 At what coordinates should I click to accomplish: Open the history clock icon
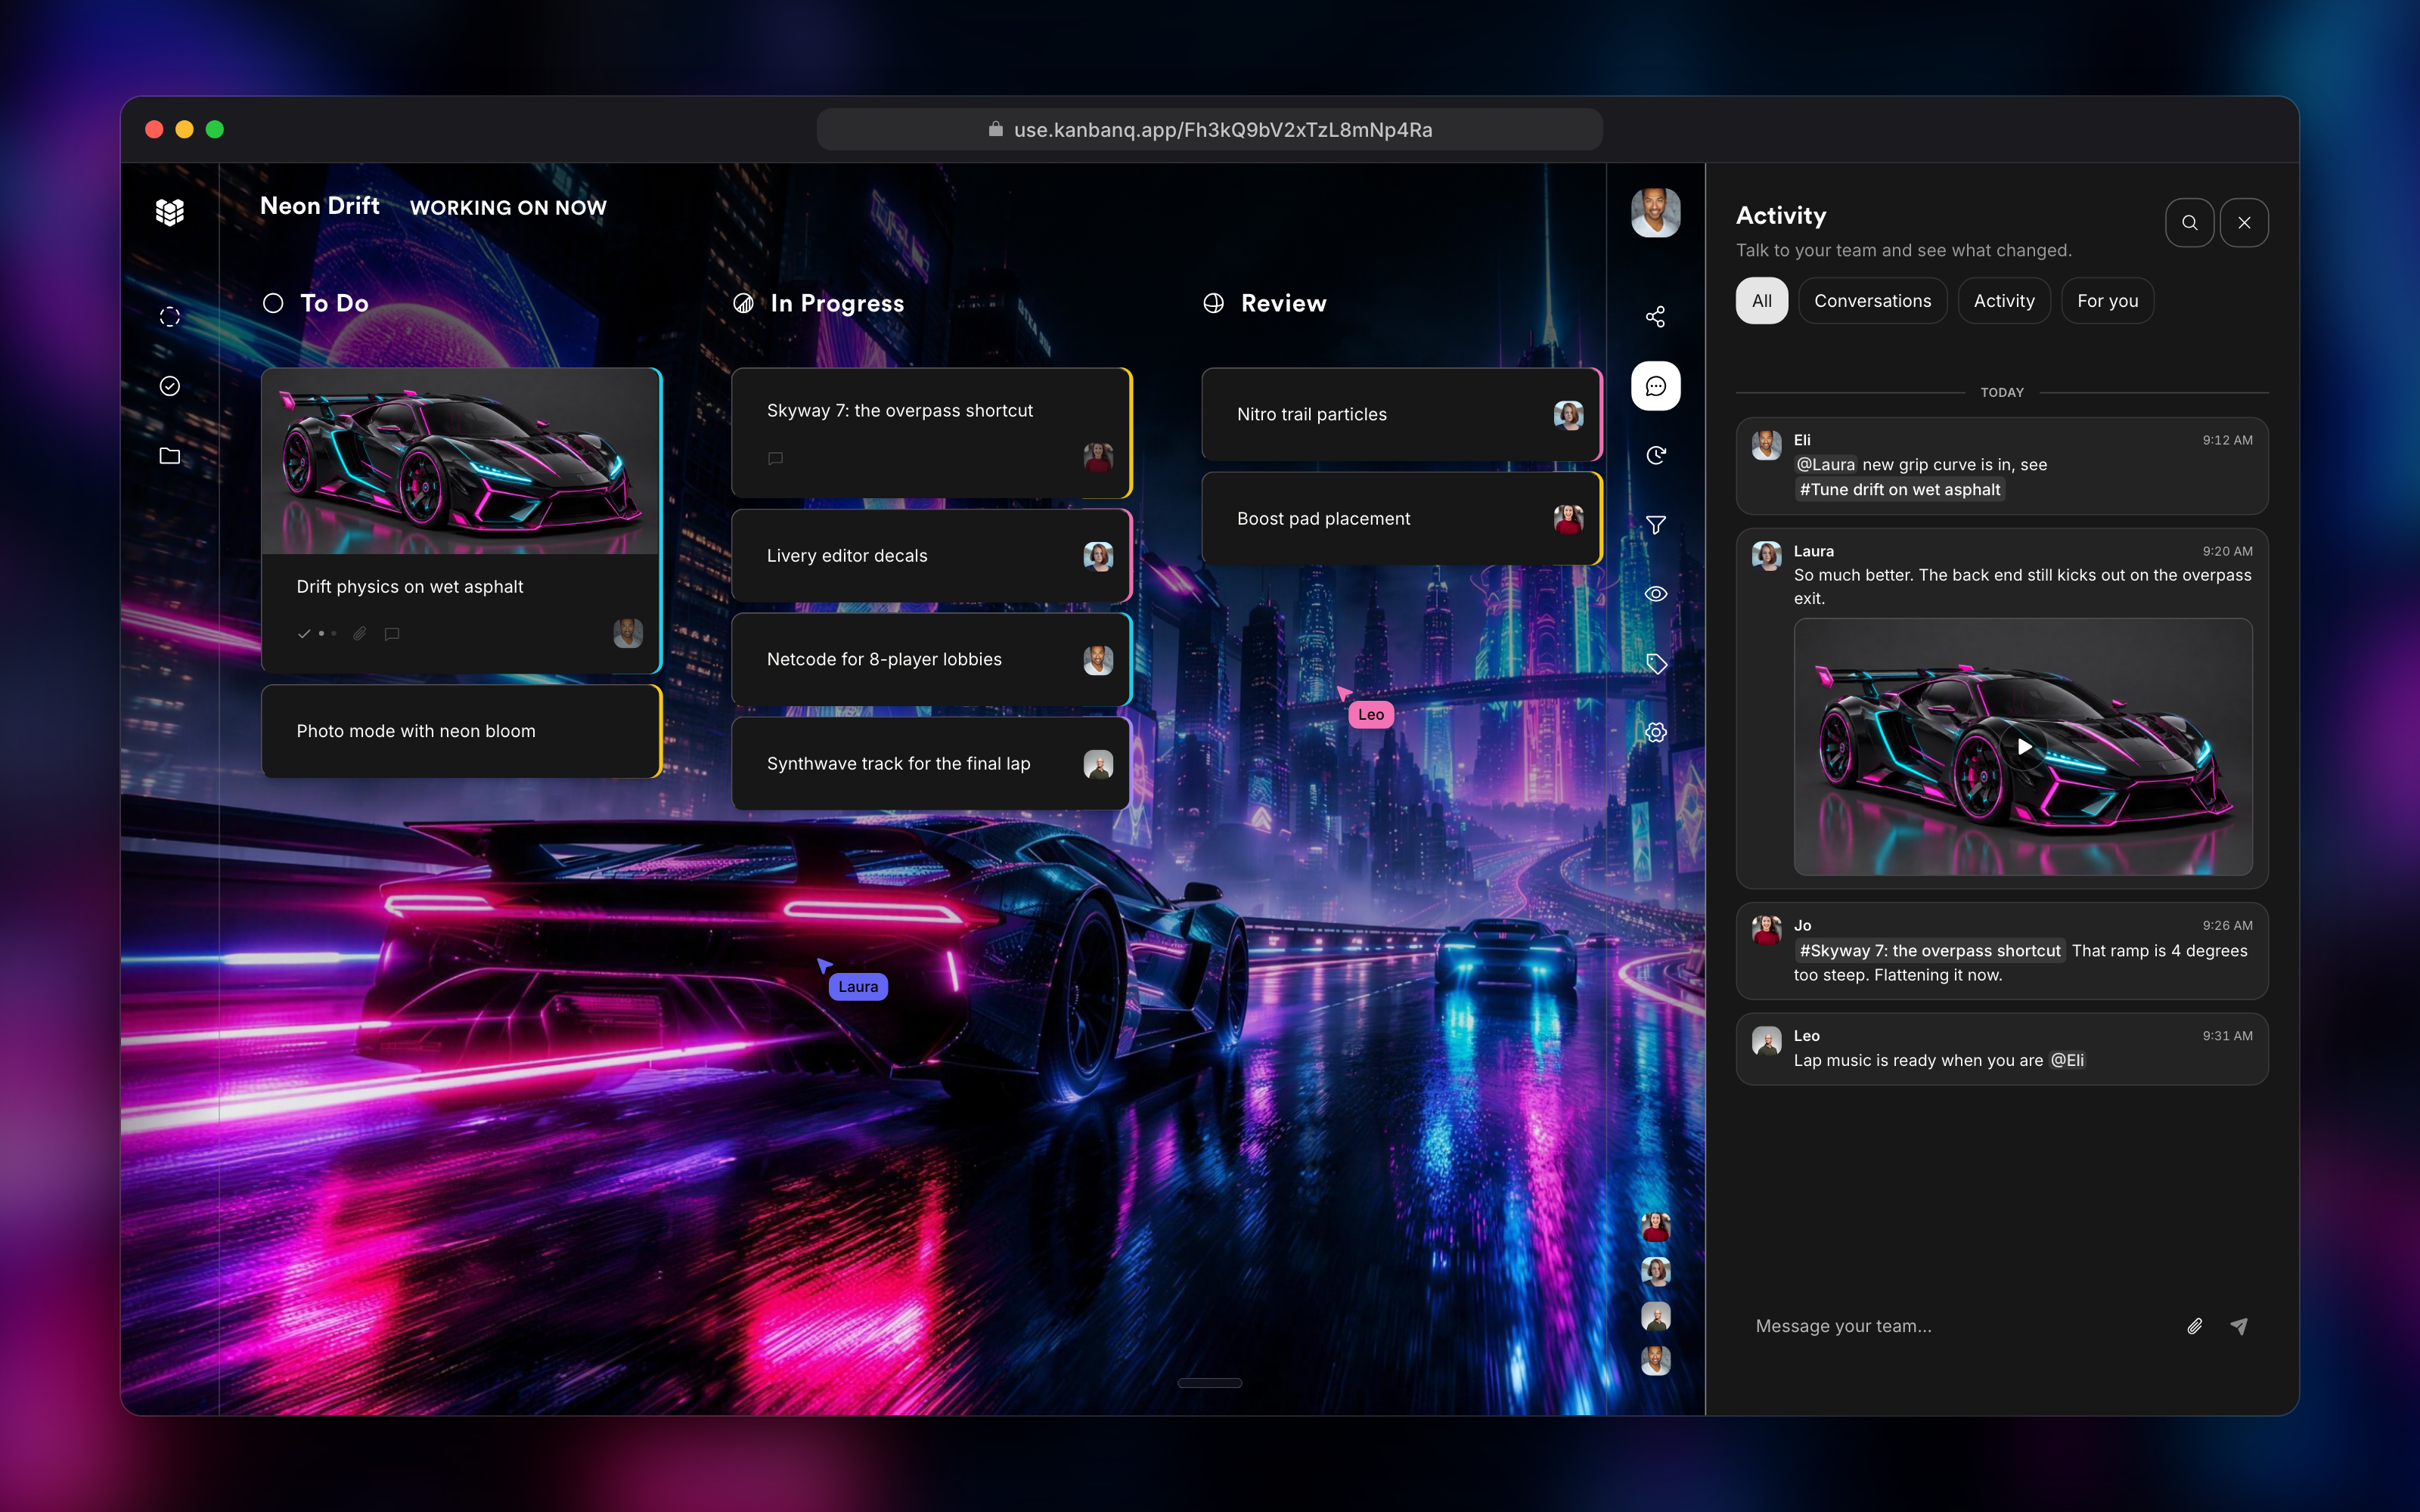pyautogui.click(x=1656, y=456)
